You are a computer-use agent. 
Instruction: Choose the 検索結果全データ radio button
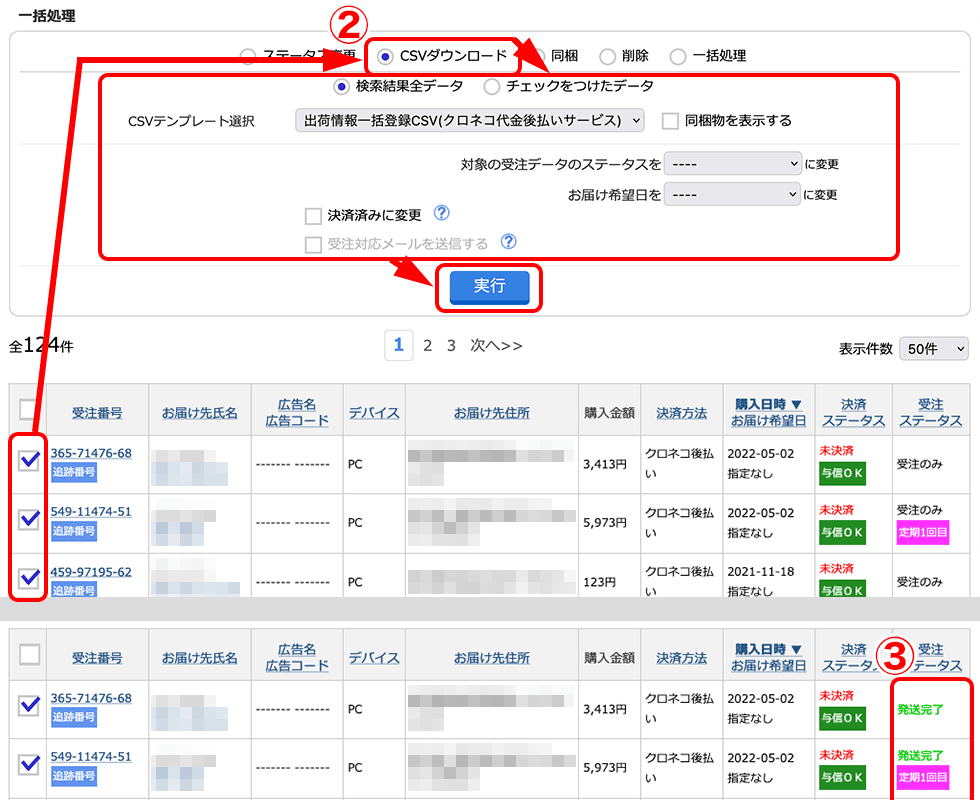(341, 87)
